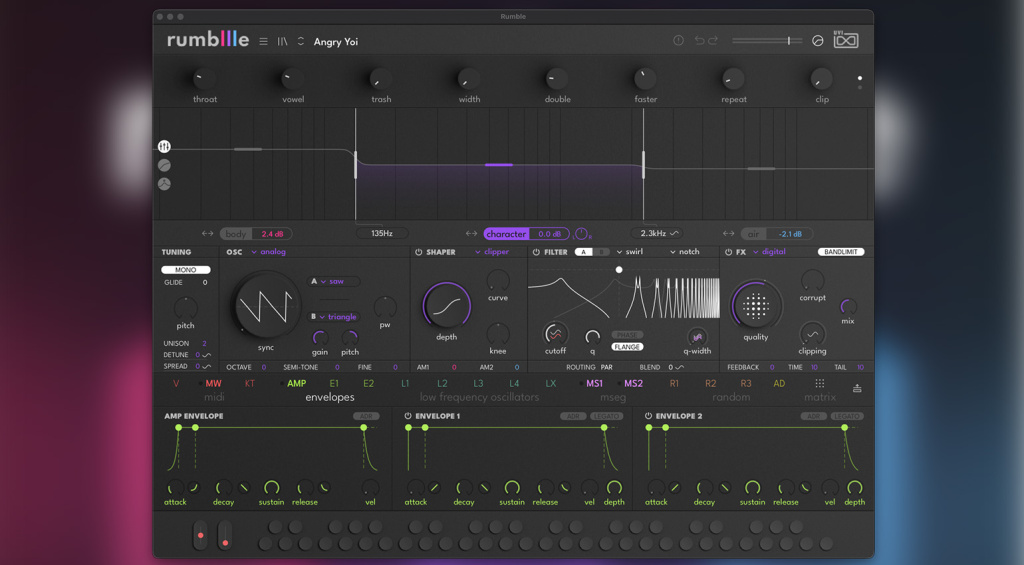The image size is (1024, 565).
Task: Toggle the SHAPER power button
Action: click(419, 252)
